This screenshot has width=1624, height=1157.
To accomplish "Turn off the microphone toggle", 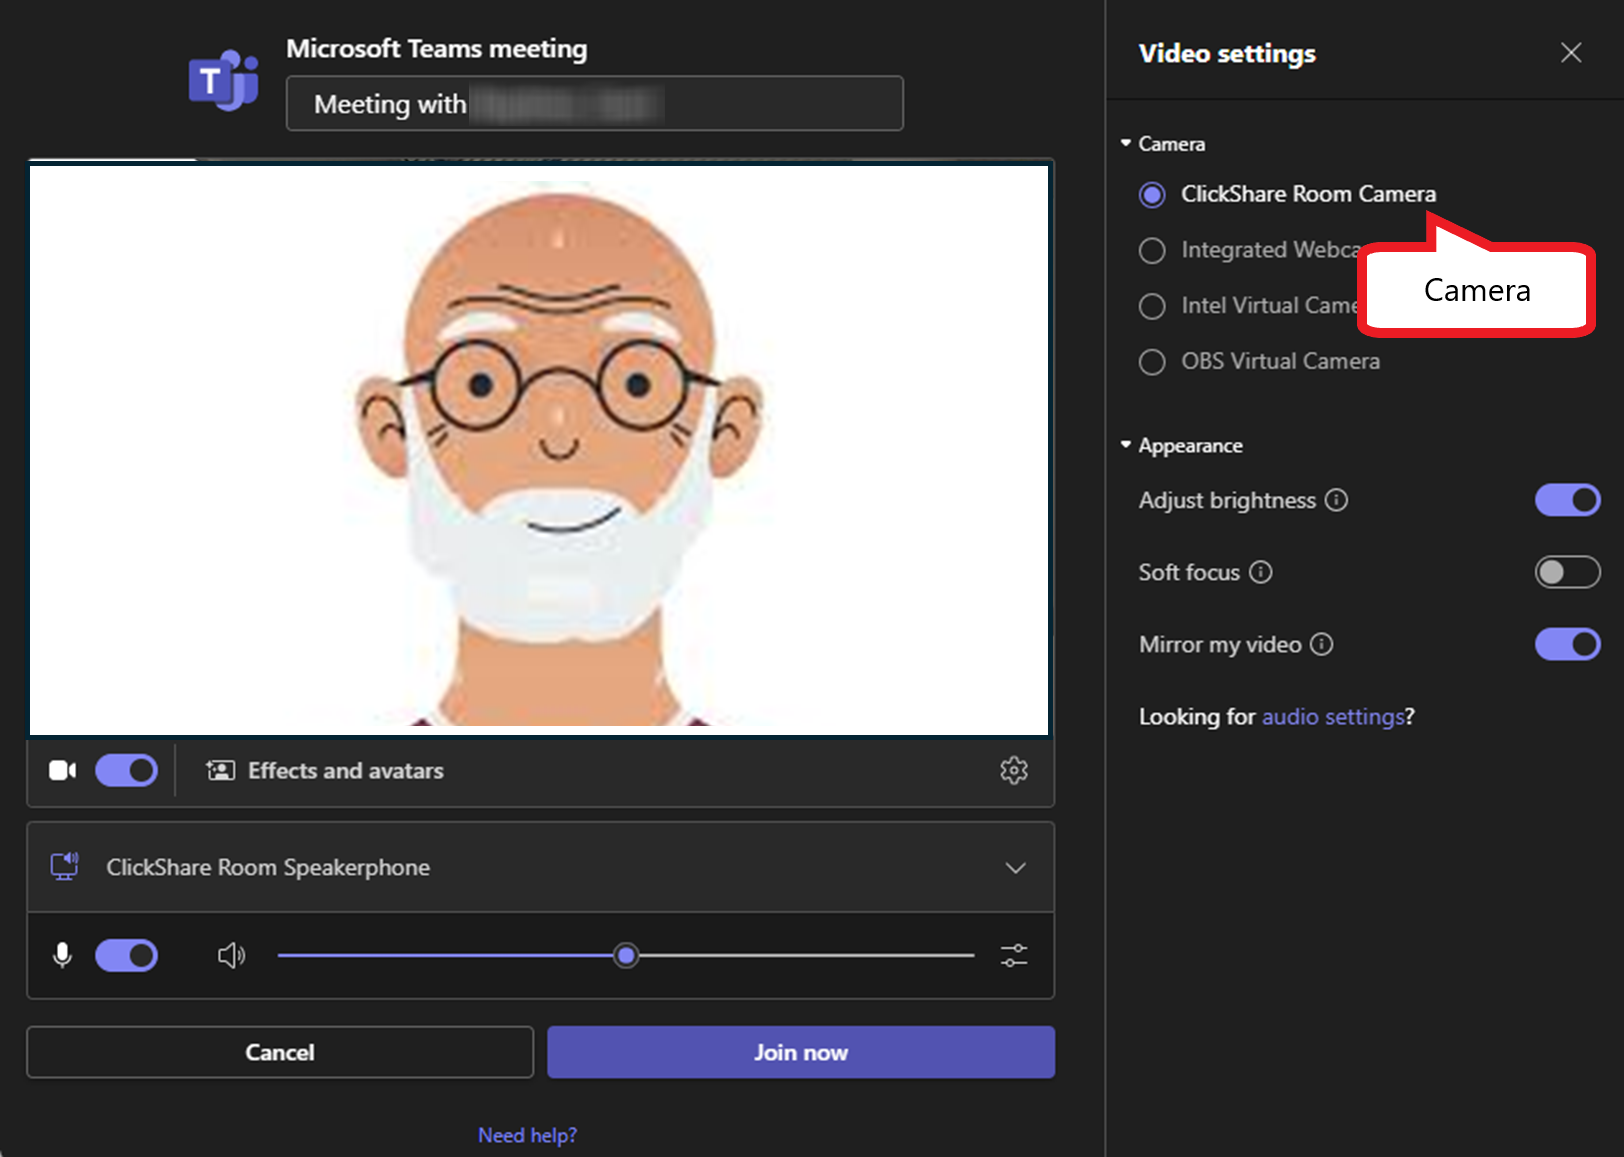I will pos(126,955).
